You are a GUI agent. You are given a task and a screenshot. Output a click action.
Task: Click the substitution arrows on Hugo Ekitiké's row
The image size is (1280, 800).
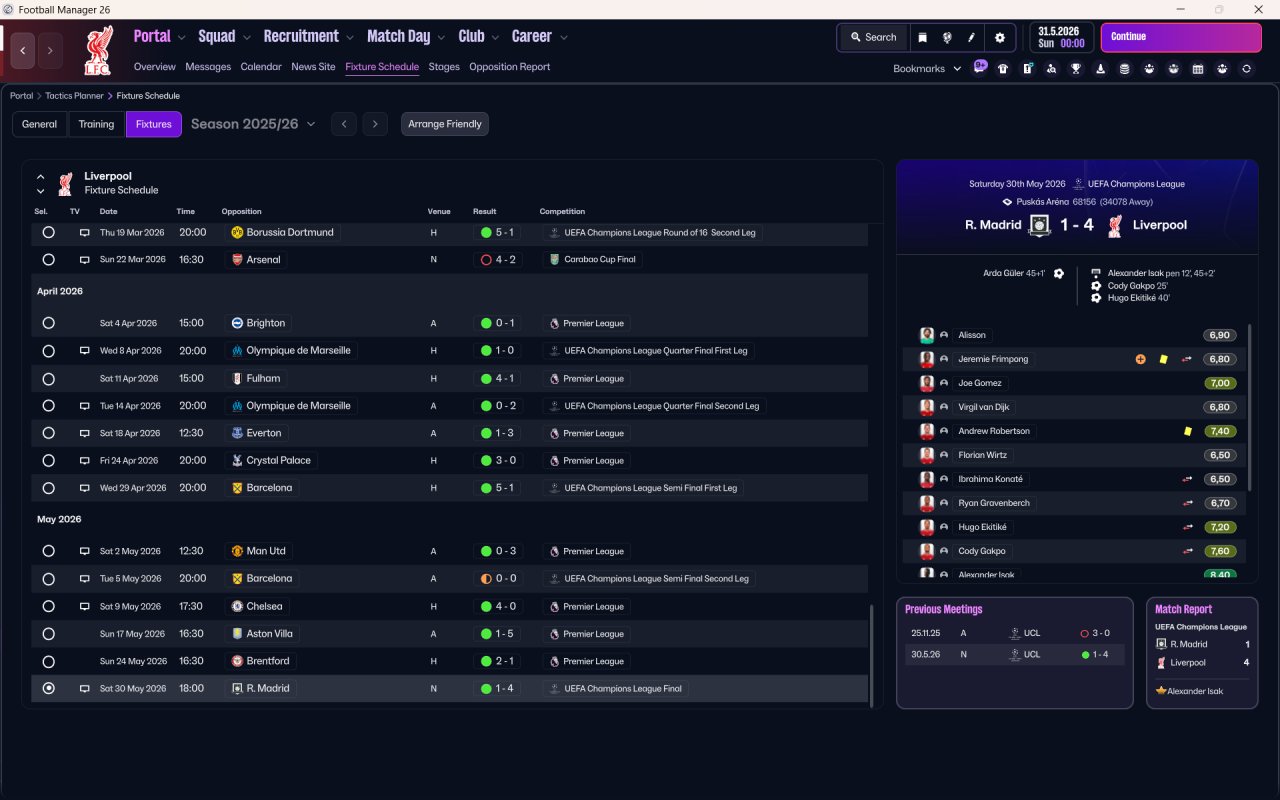point(1187,527)
